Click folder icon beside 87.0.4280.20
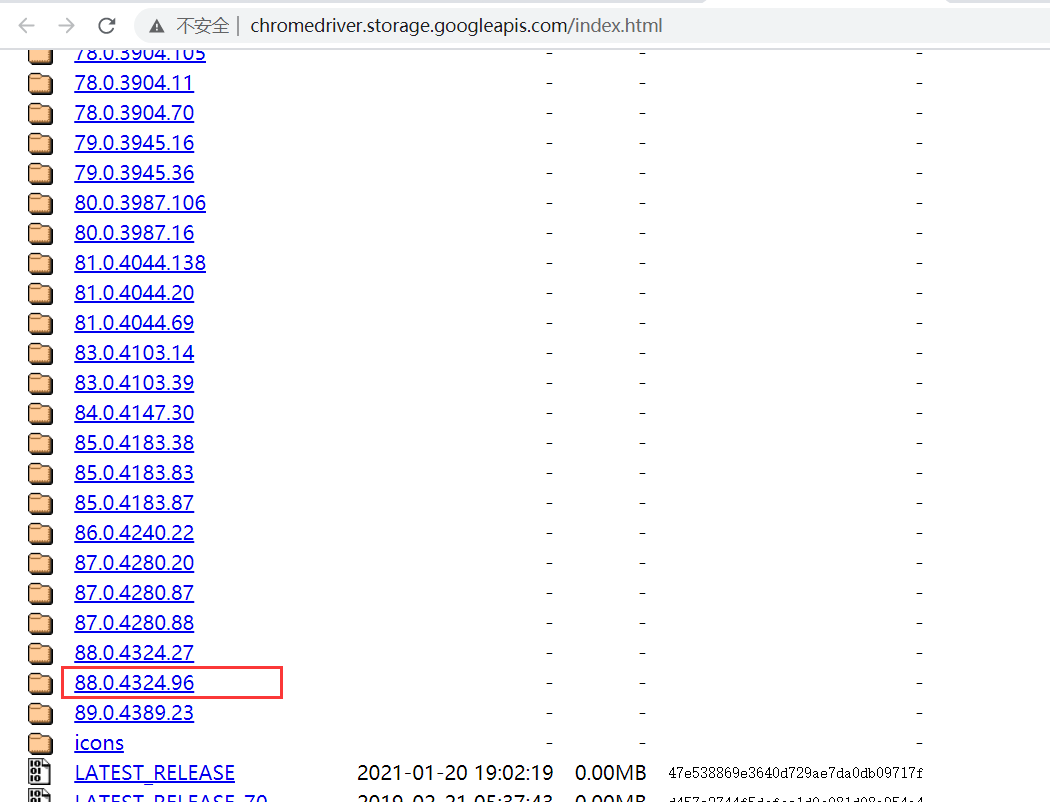Viewport: 1050px width, 802px height. click(40, 563)
